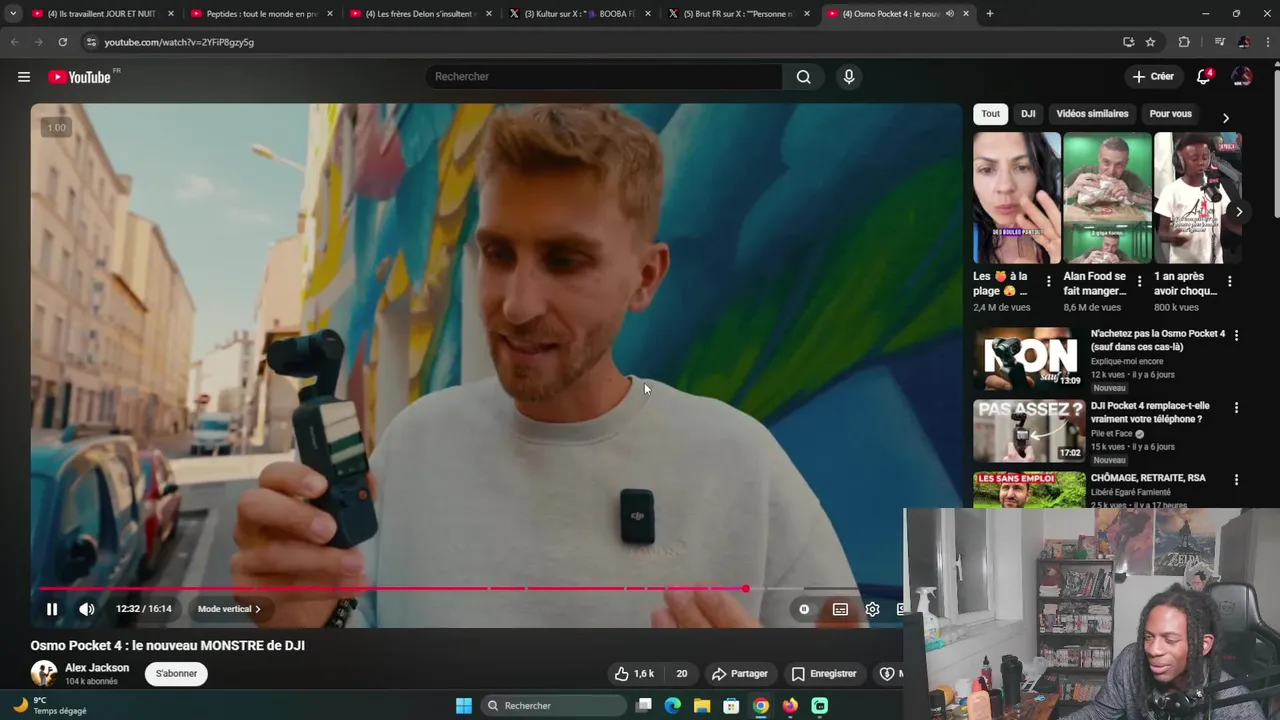Open File Explorer from the taskbar
The height and width of the screenshot is (720, 1280).
[x=702, y=706]
